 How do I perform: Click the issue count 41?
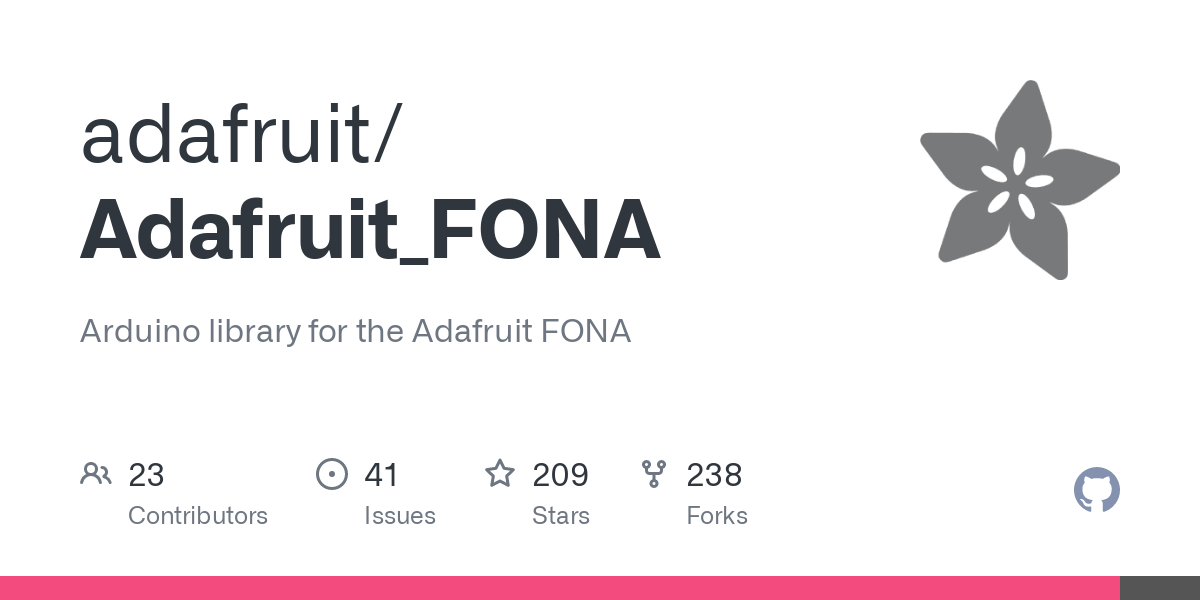381,475
